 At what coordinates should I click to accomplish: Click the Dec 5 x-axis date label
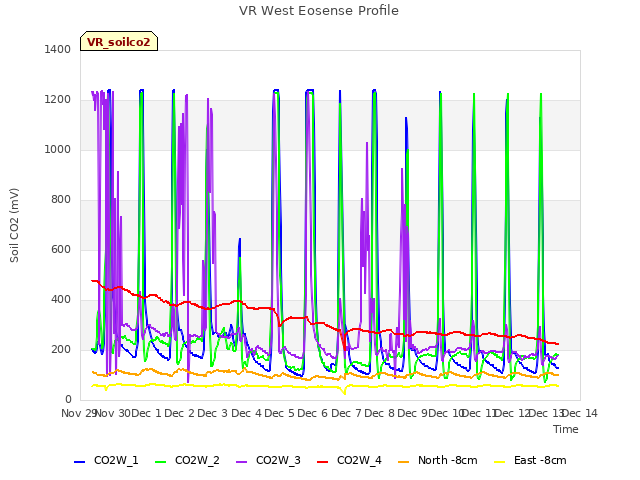(x=280, y=413)
